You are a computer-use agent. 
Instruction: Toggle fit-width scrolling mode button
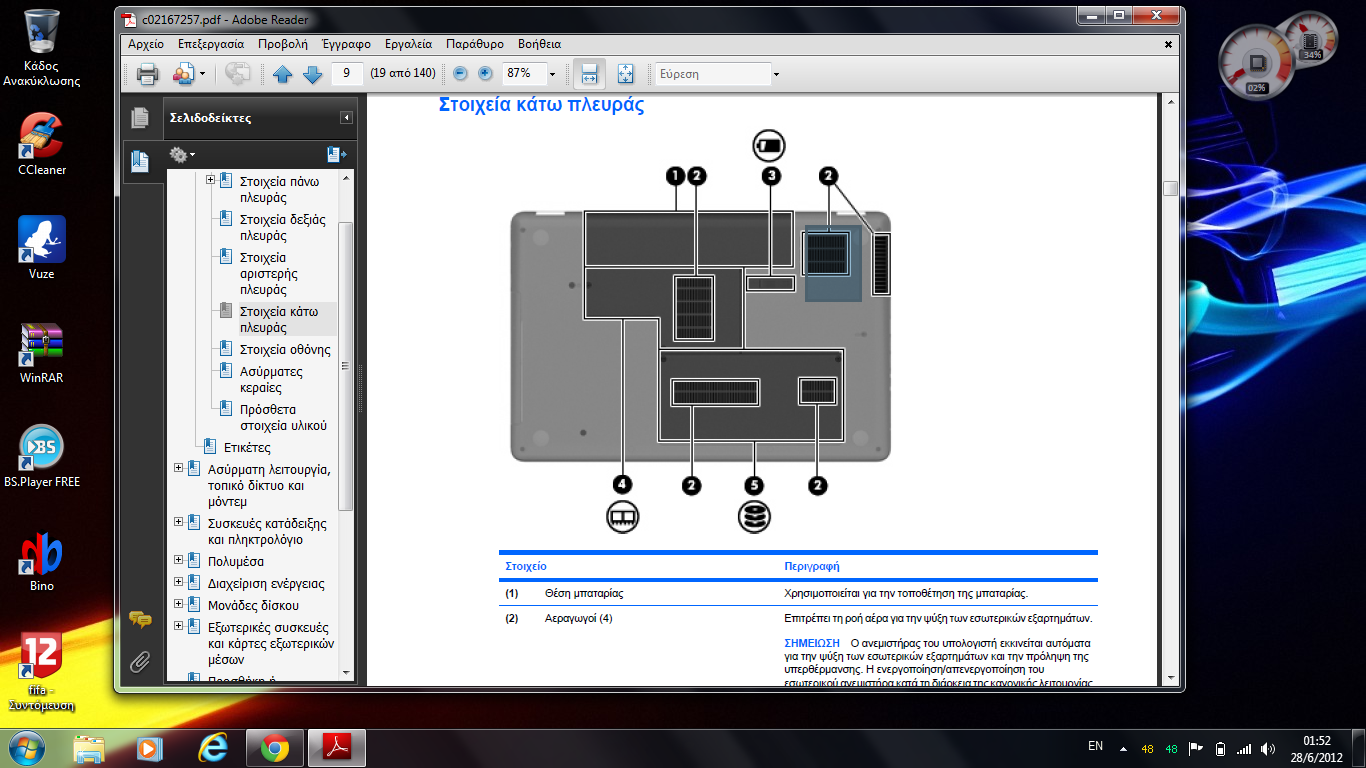point(589,74)
